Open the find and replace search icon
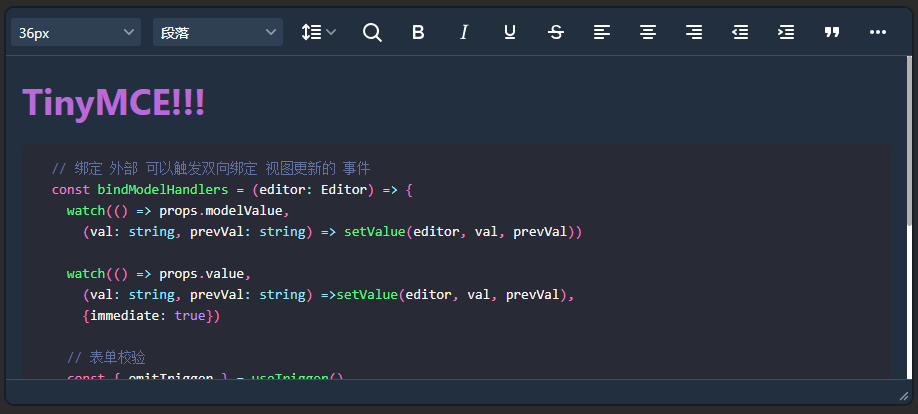 [x=372, y=32]
